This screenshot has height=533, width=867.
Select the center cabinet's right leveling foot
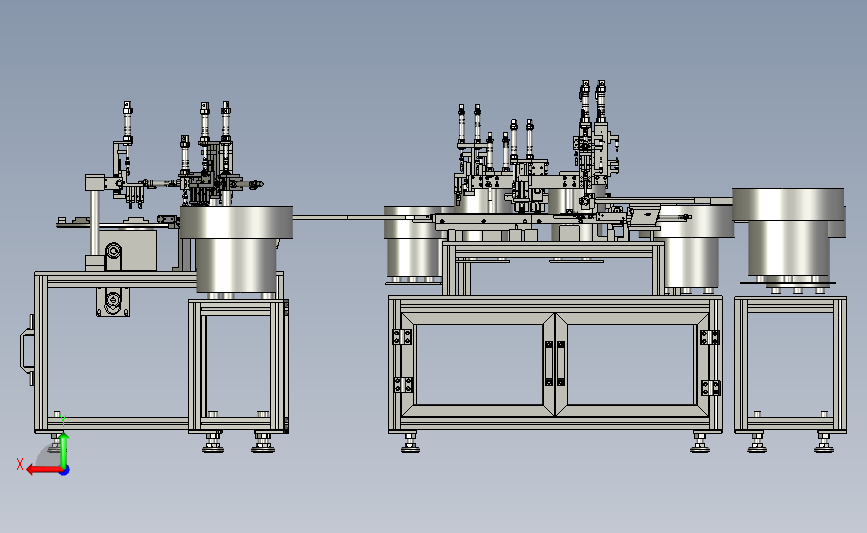click(x=700, y=443)
